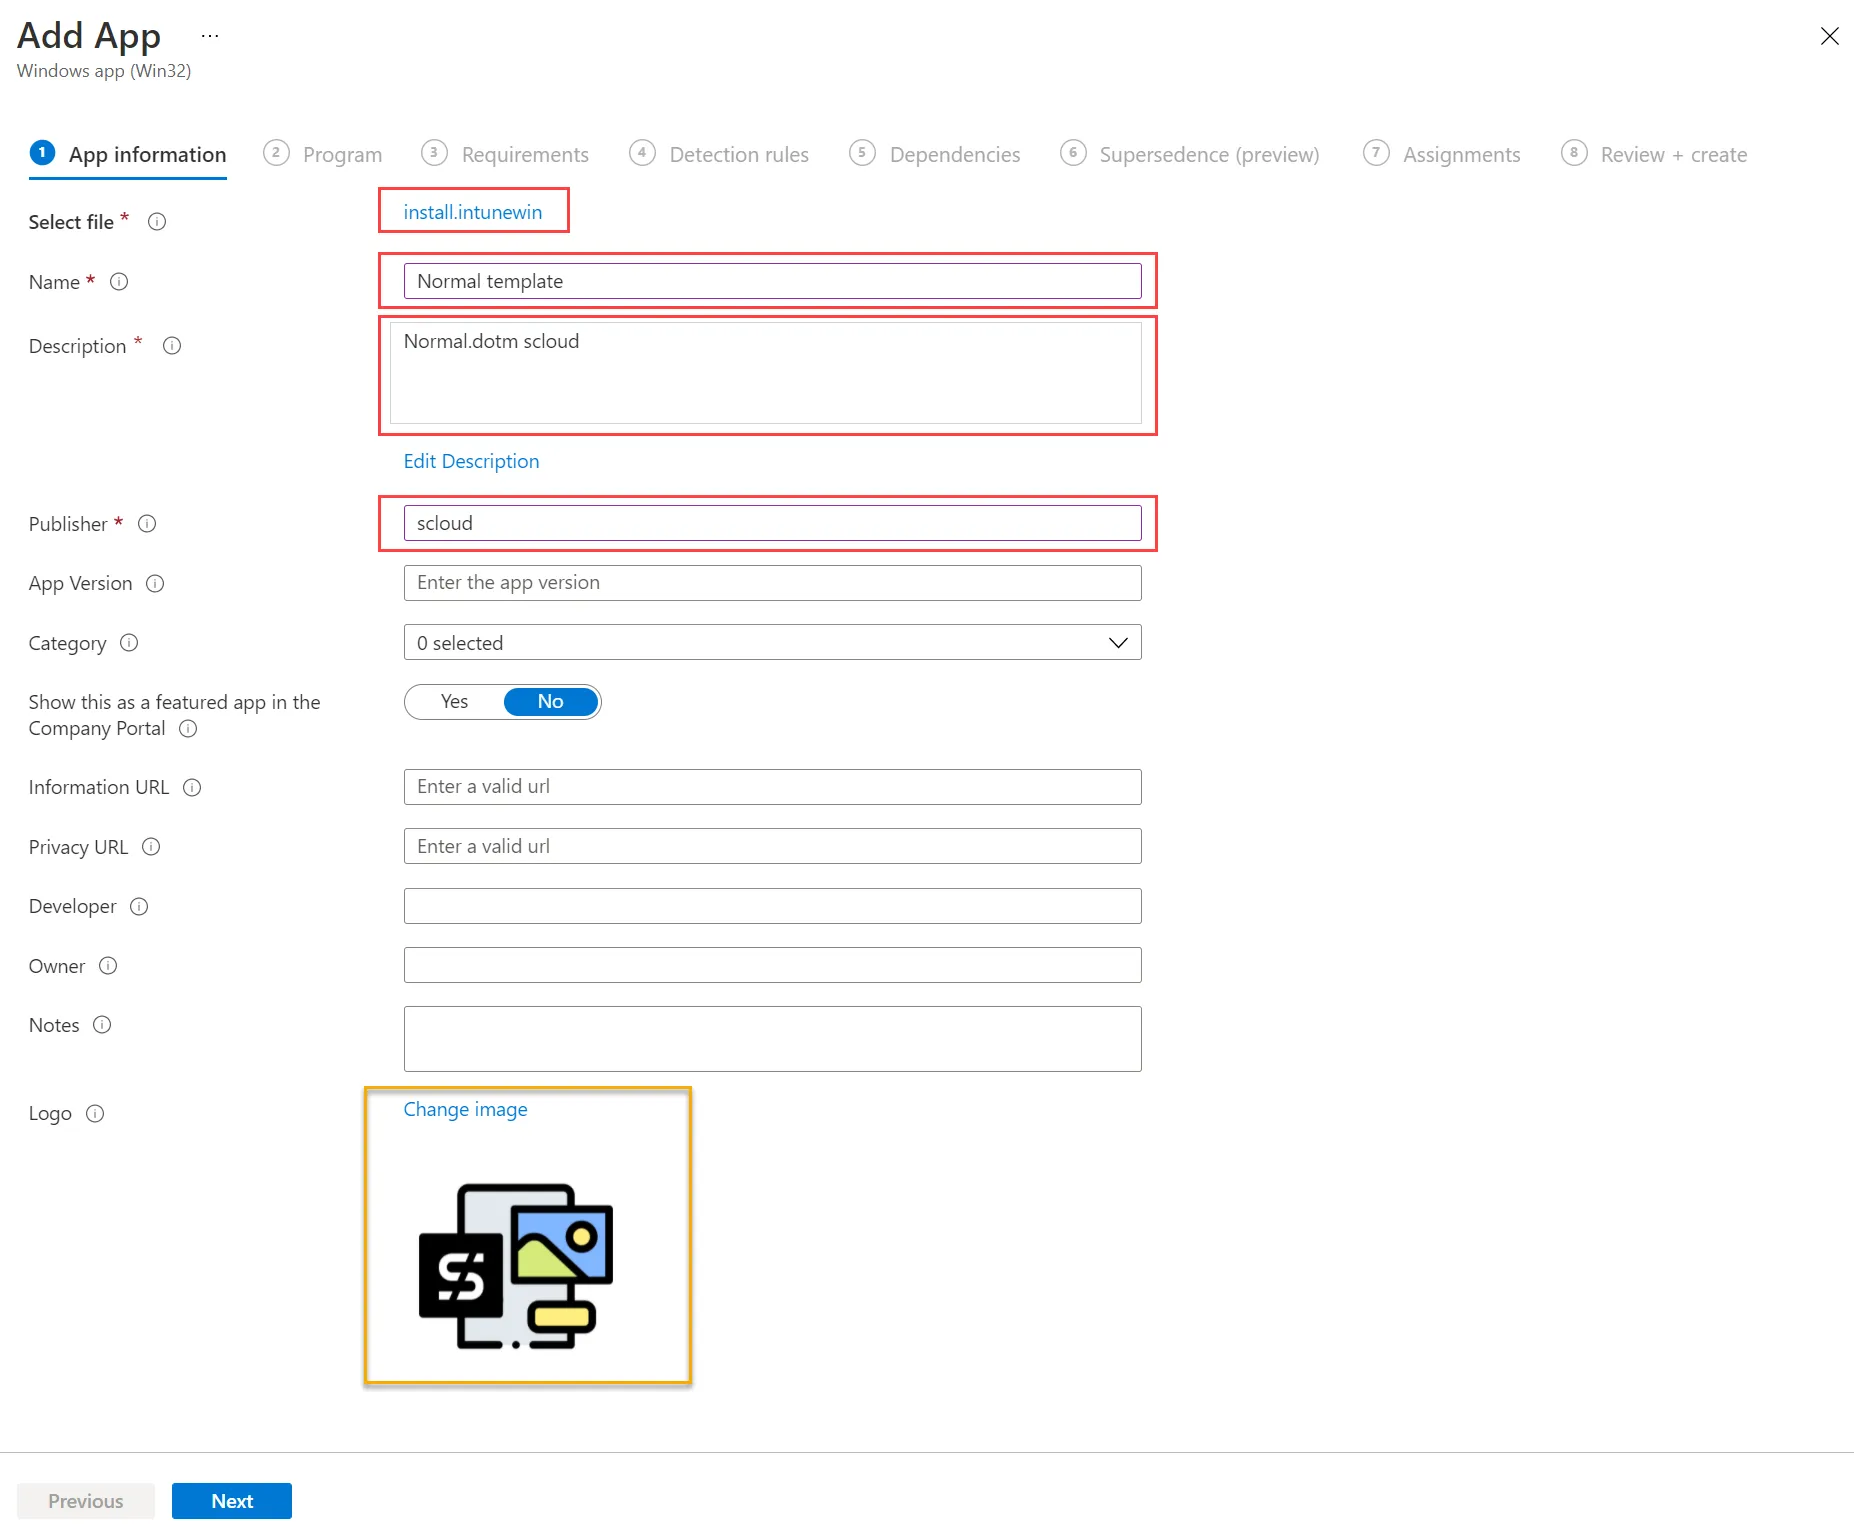Click the Owner input field
Viewport: 1854px width, 1530px height.
point(772,965)
